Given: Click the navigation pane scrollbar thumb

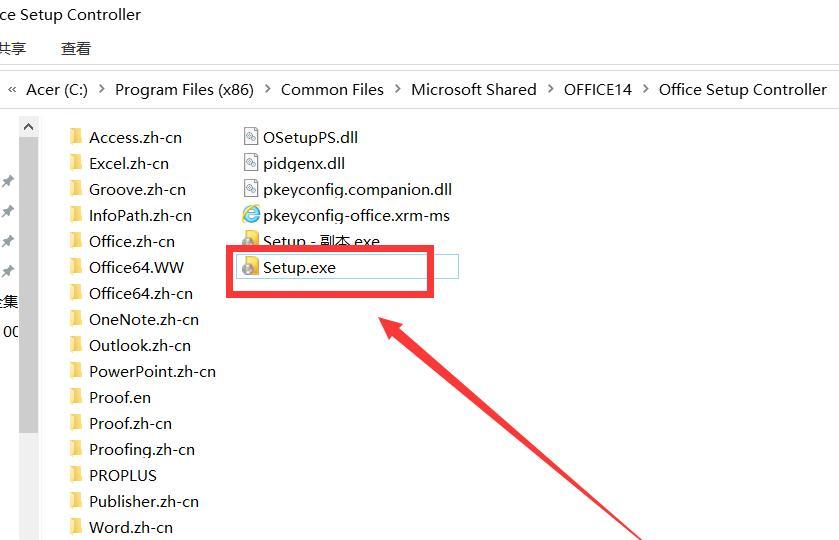Looking at the screenshot, I should 28,284.
